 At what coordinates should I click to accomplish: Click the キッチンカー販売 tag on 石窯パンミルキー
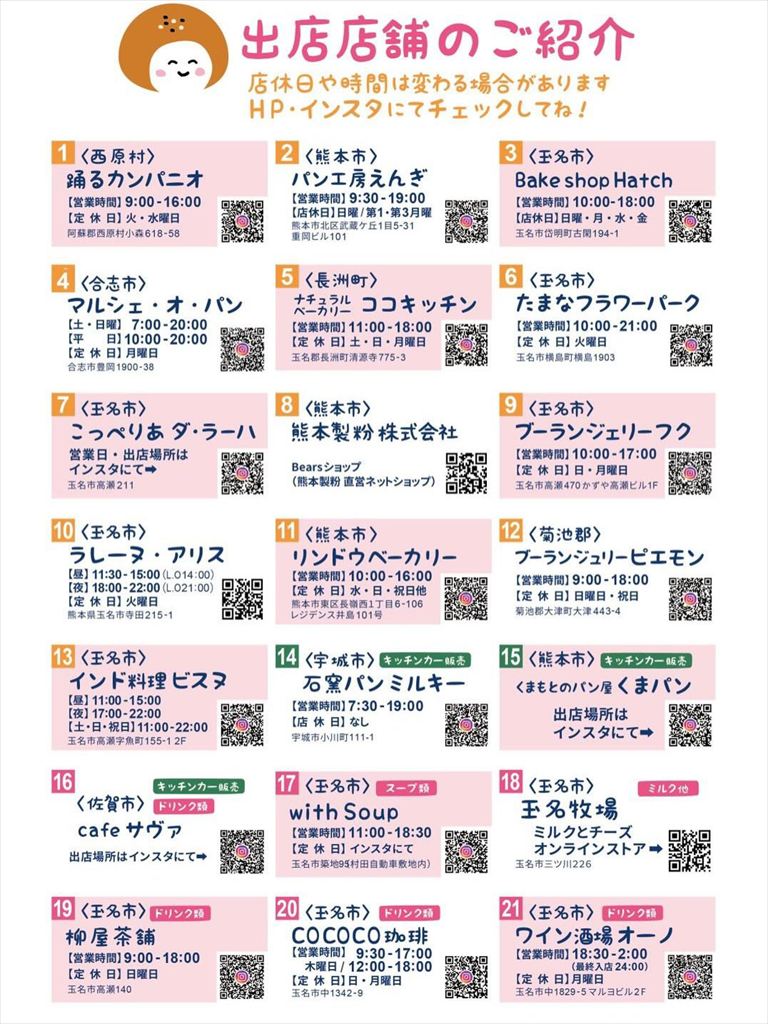(426, 660)
